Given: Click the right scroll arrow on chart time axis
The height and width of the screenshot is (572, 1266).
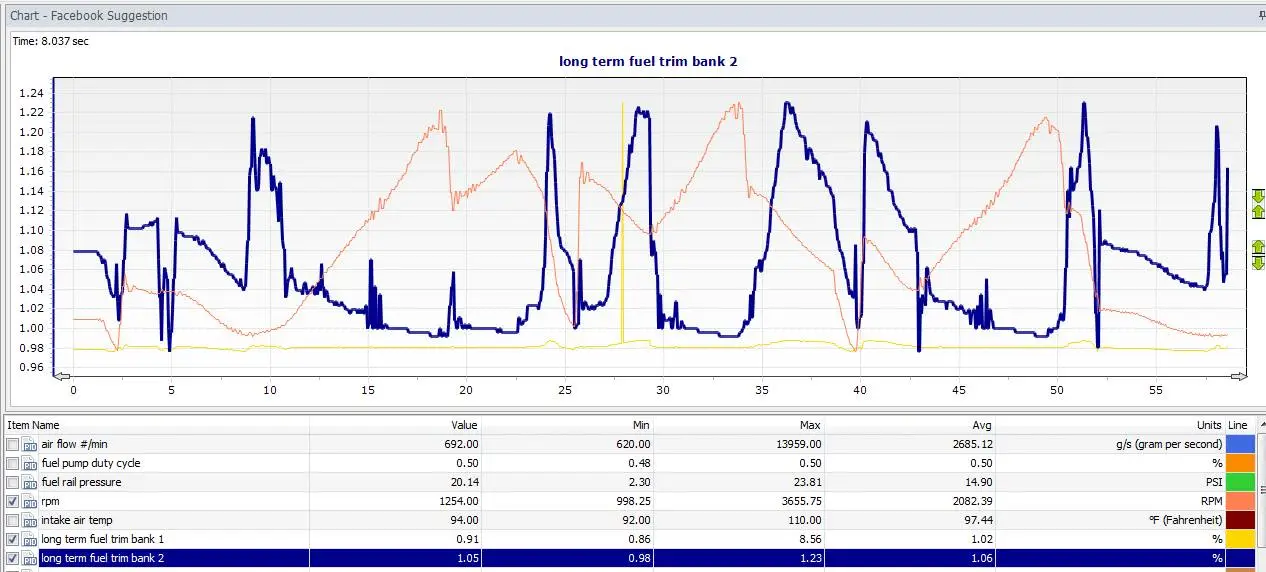Looking at the screenshot, I should click(1240, 376).
